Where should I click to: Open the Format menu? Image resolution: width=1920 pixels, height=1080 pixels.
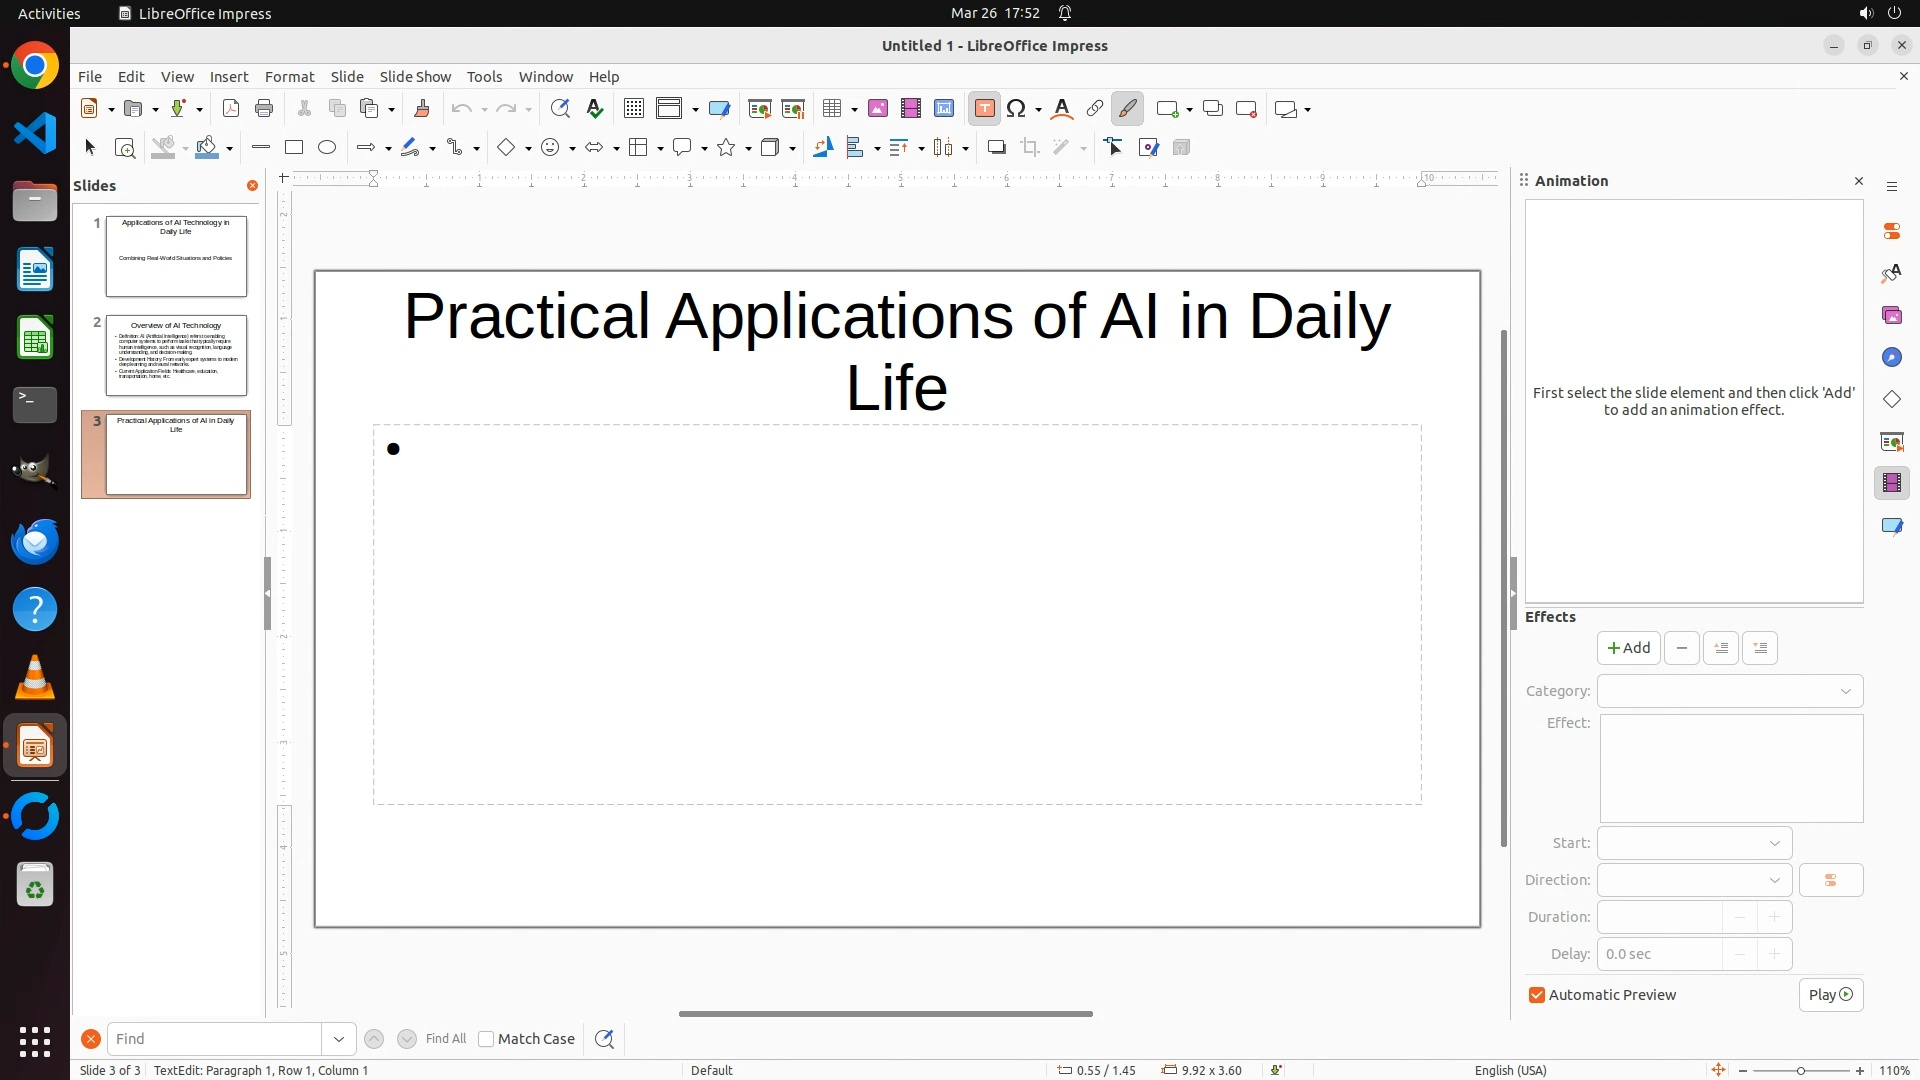(289, 77)
